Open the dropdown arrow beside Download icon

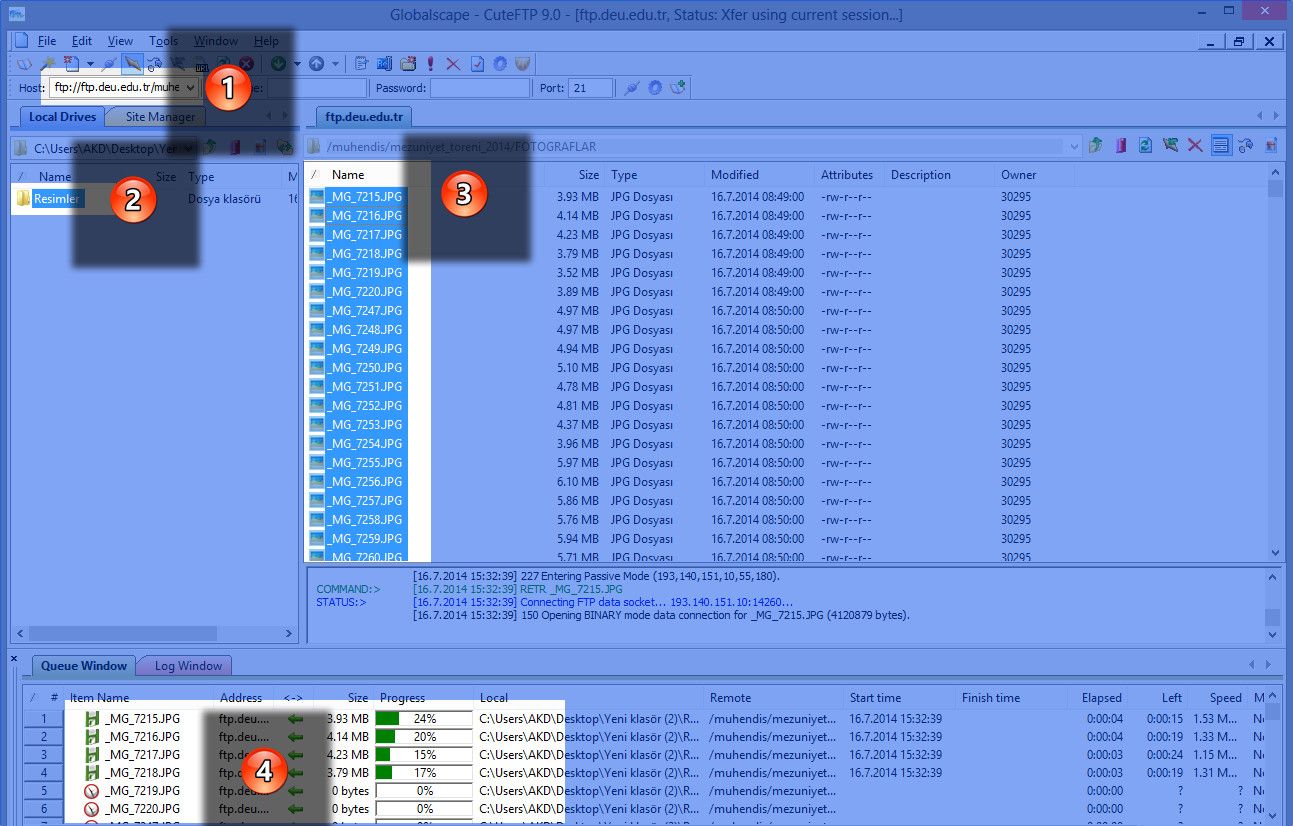296,64
